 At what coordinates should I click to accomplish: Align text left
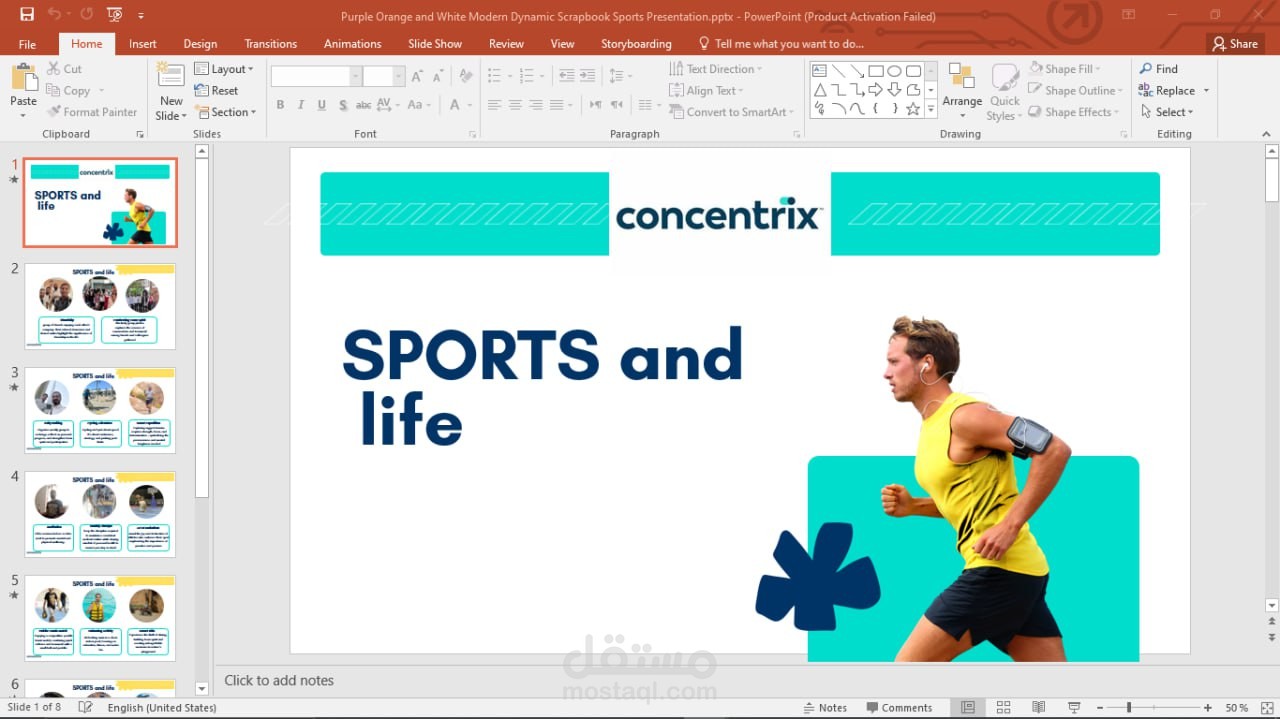(x=494, y=105)
